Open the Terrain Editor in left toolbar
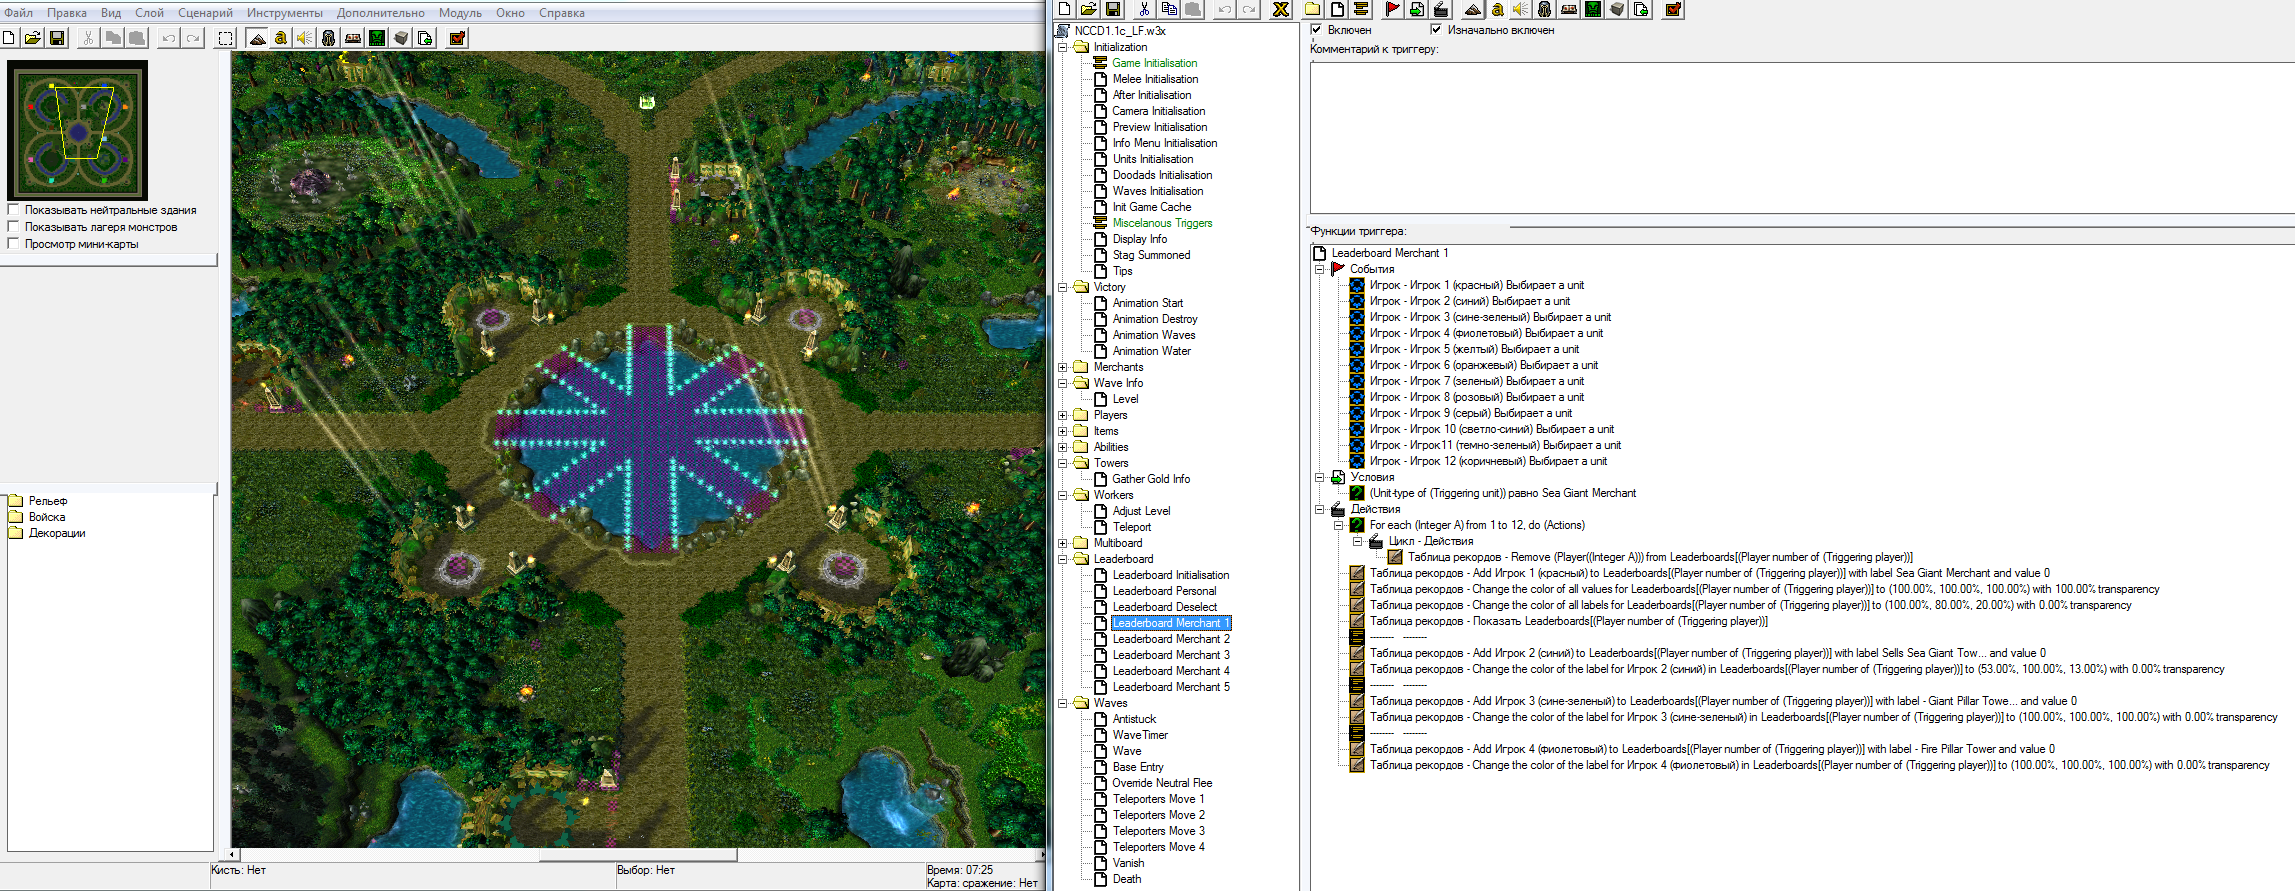This screenshot has height=891, width=2295. tap(257, 38)
